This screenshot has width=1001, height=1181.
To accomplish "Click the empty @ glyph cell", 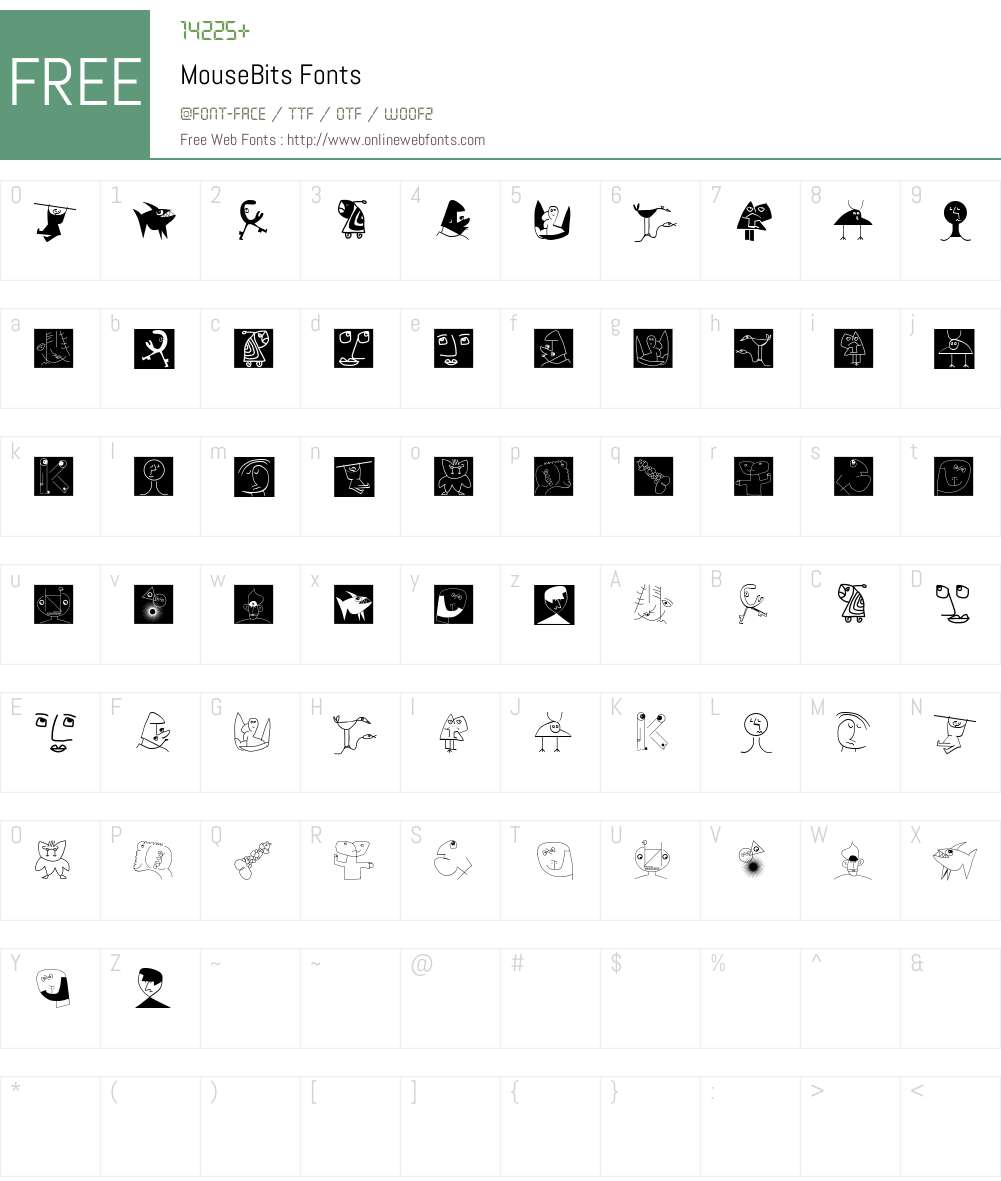I will (450, 998).
